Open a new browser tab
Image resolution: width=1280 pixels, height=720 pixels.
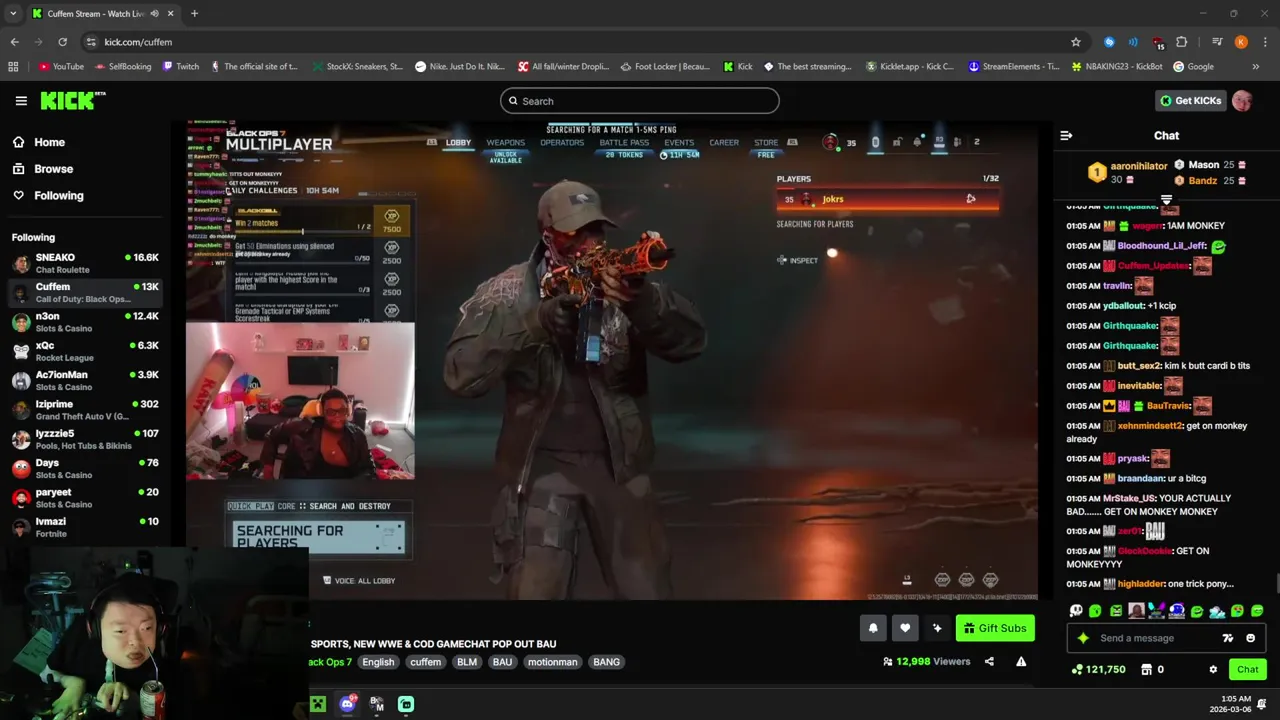pos(194,14)
